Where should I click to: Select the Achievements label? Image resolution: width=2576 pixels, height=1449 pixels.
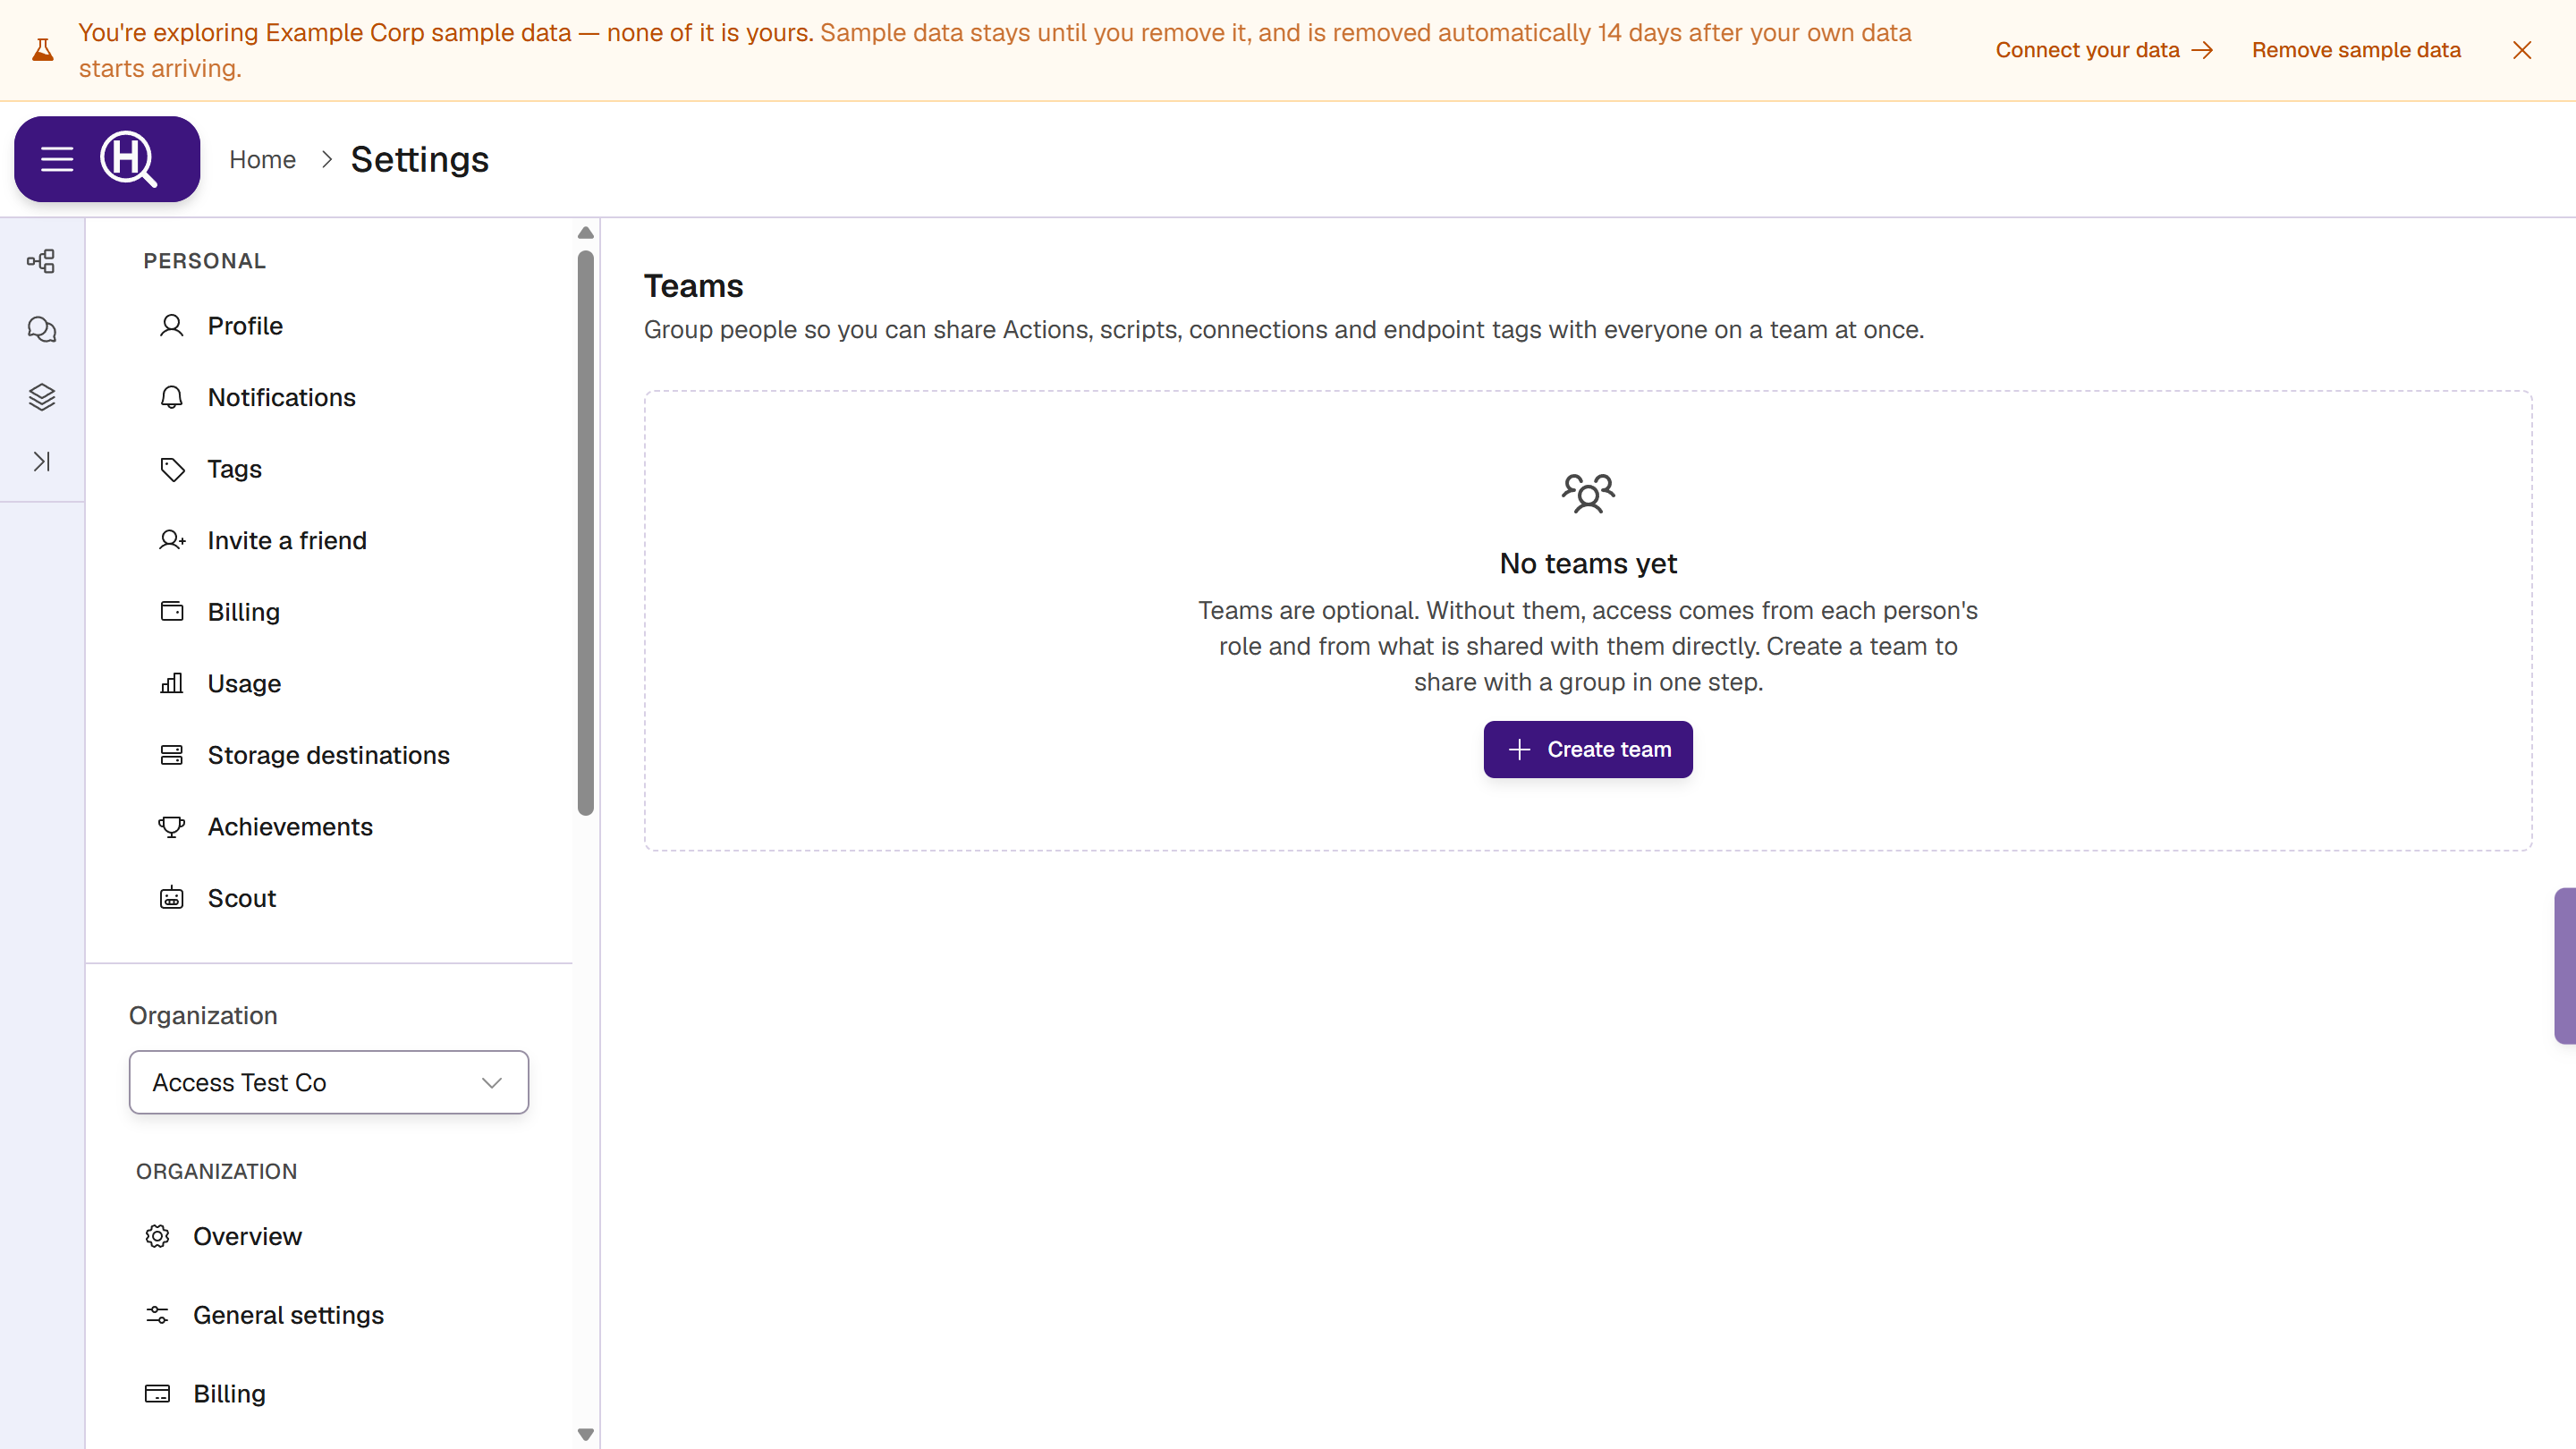(290, 827)
